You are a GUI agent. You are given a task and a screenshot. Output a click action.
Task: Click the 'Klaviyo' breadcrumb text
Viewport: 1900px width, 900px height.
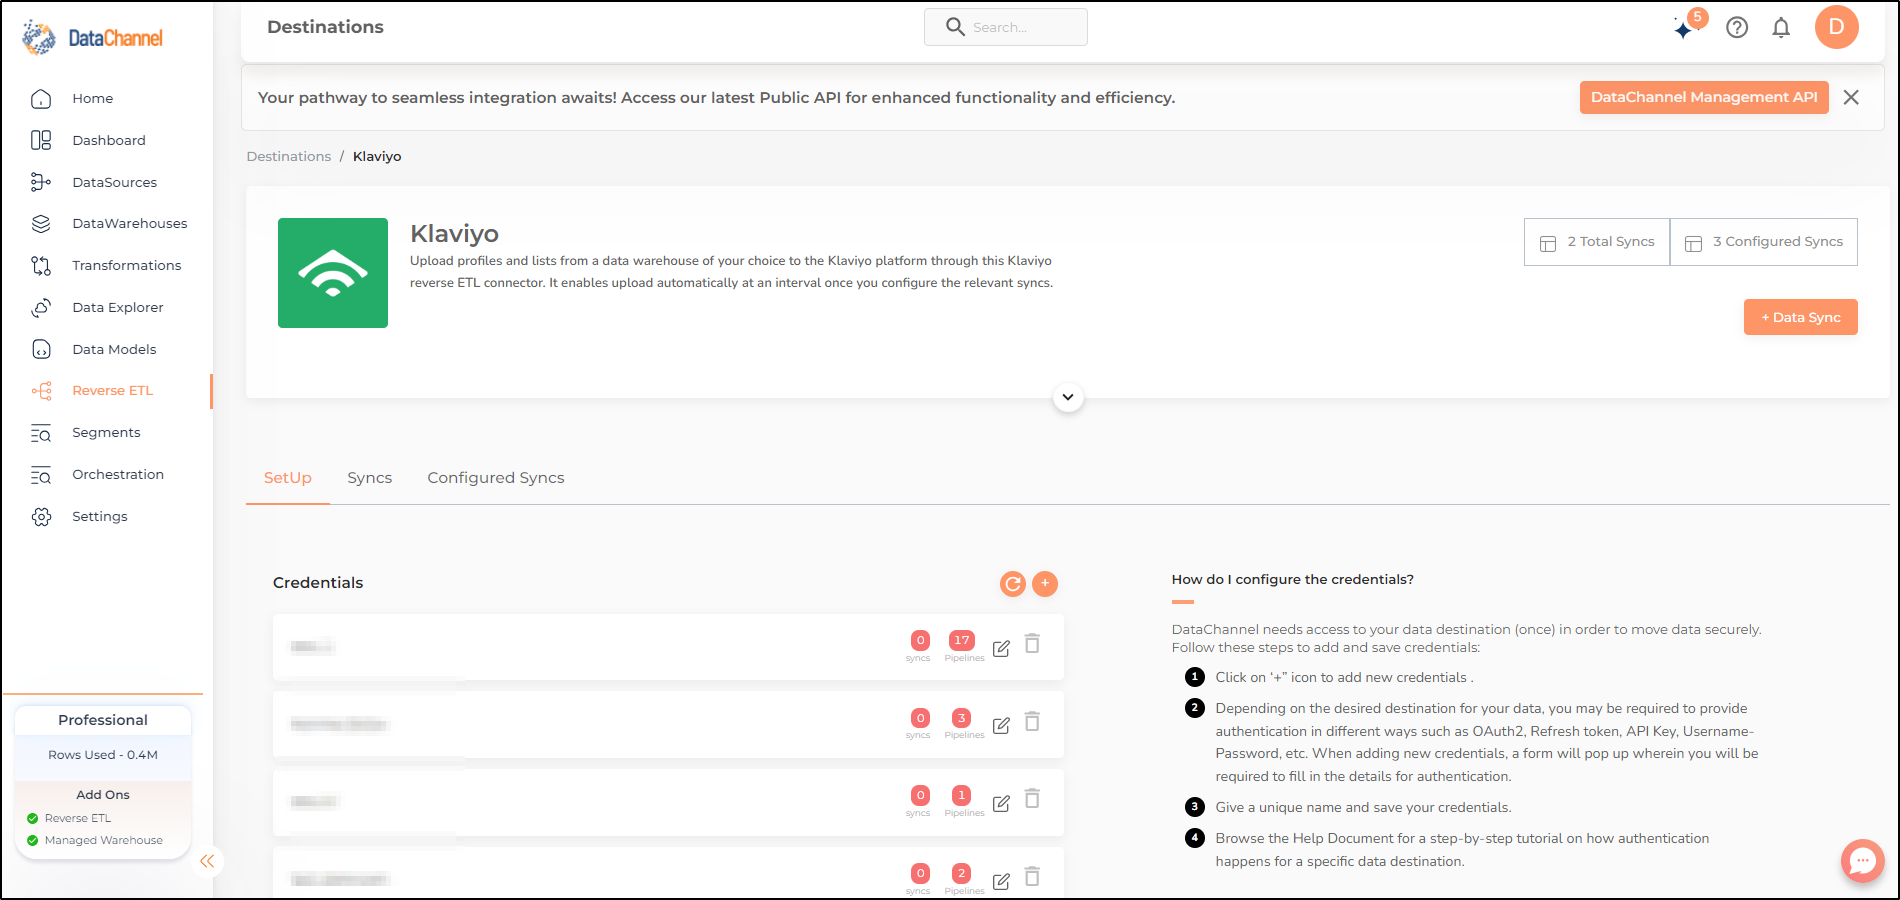[x=377, y=157]
